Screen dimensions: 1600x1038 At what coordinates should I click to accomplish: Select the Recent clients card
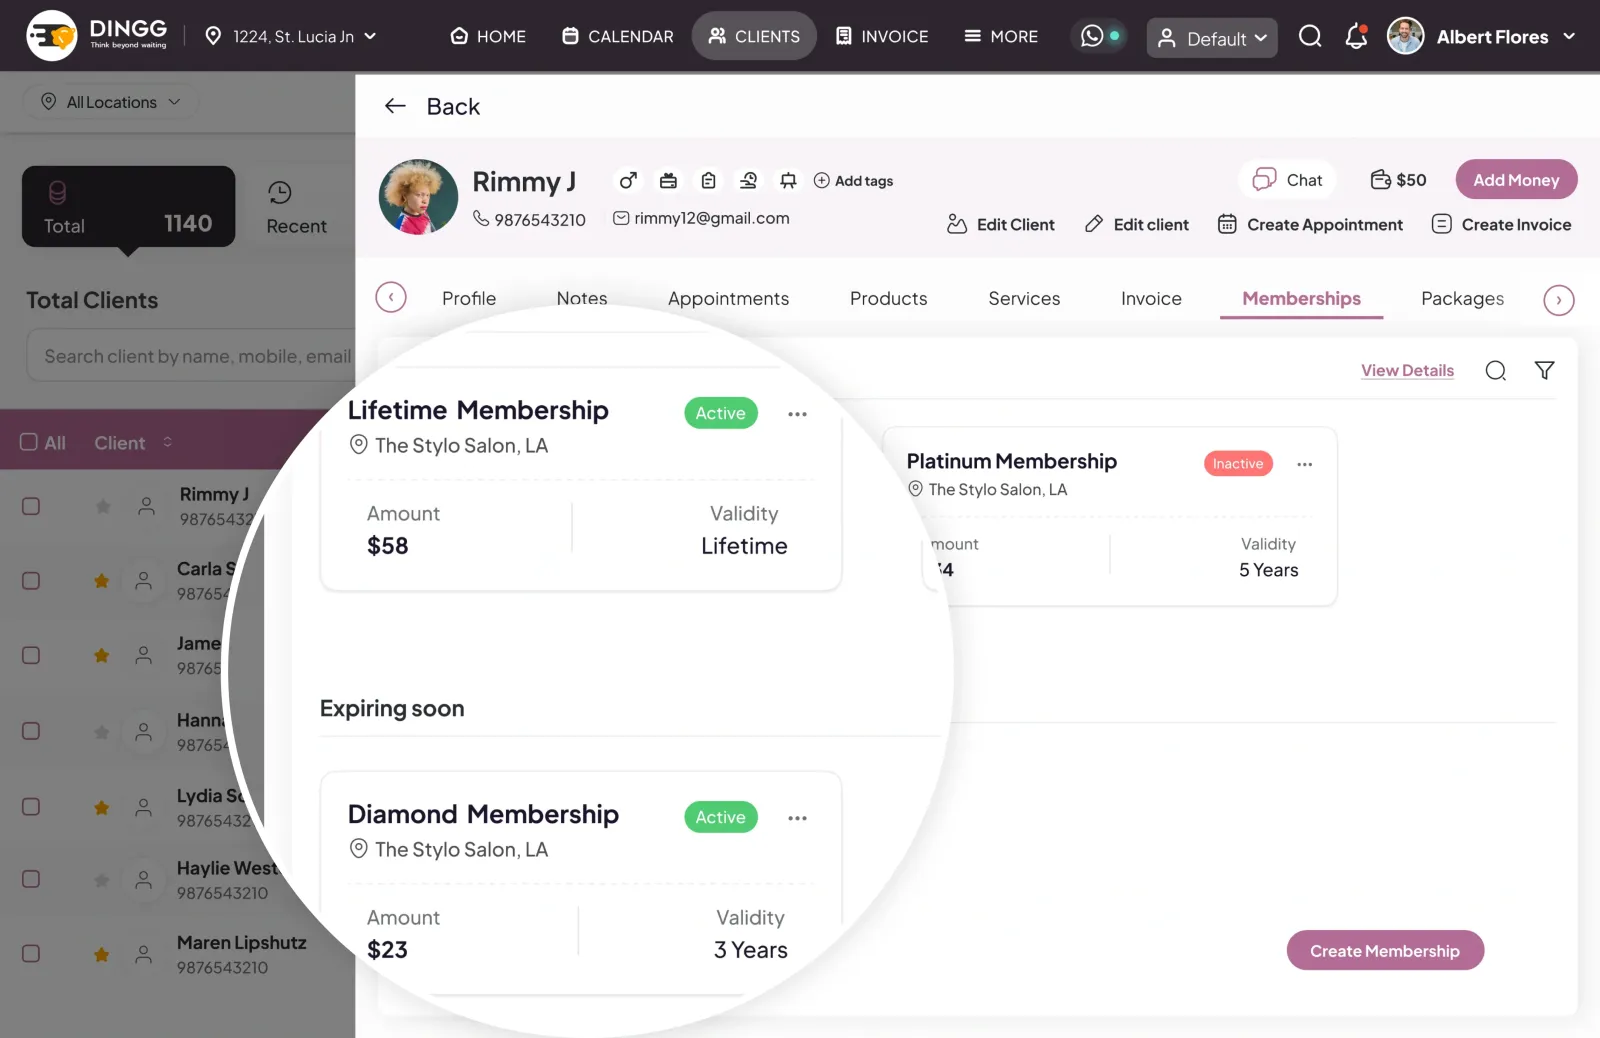(297, 207)
